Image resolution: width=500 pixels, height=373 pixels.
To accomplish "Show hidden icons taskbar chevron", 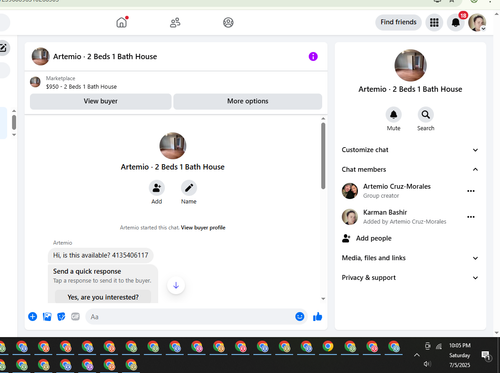I will pos(417,355).
